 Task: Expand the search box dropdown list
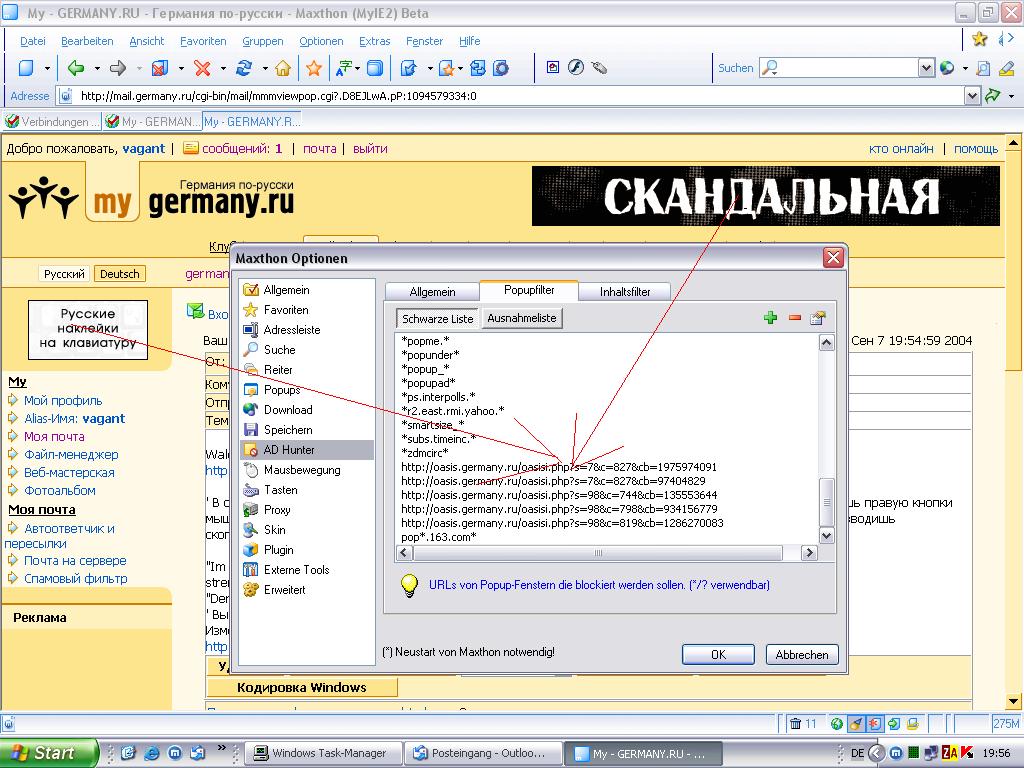(x=926, y=67)
